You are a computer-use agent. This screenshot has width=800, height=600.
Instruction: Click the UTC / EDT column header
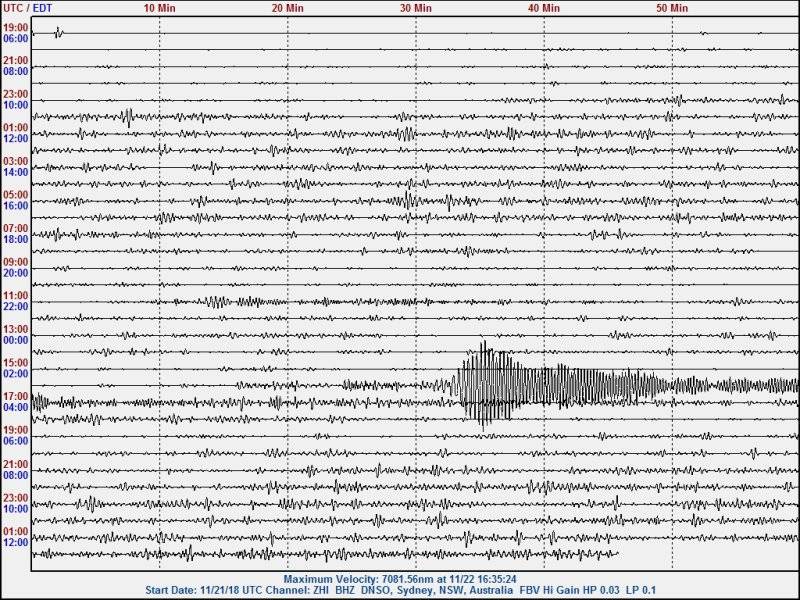click(x=27, y=8)
